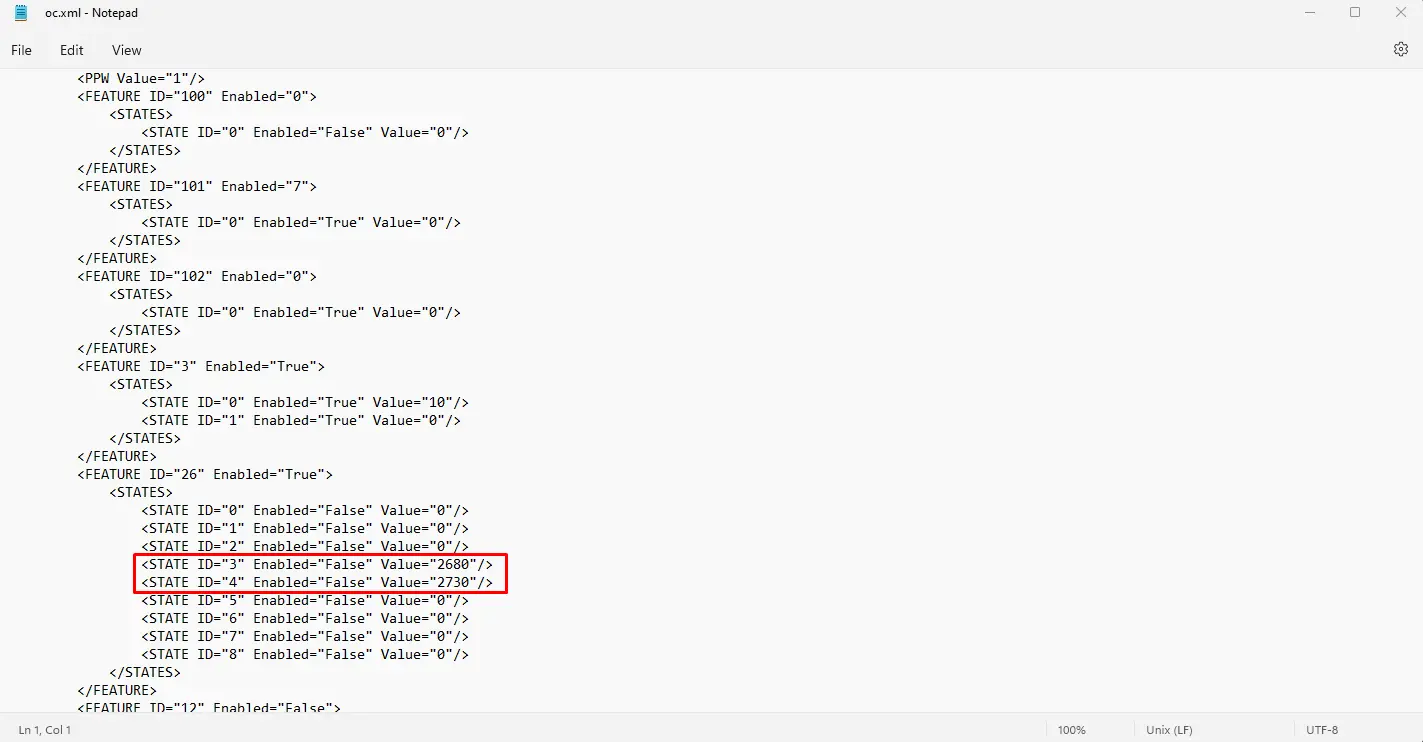The height and width of the screenshot is (742, 1423).
Task: Click the STATE ID="7" Enabled="False" line
Action: (x=305, y=636)
